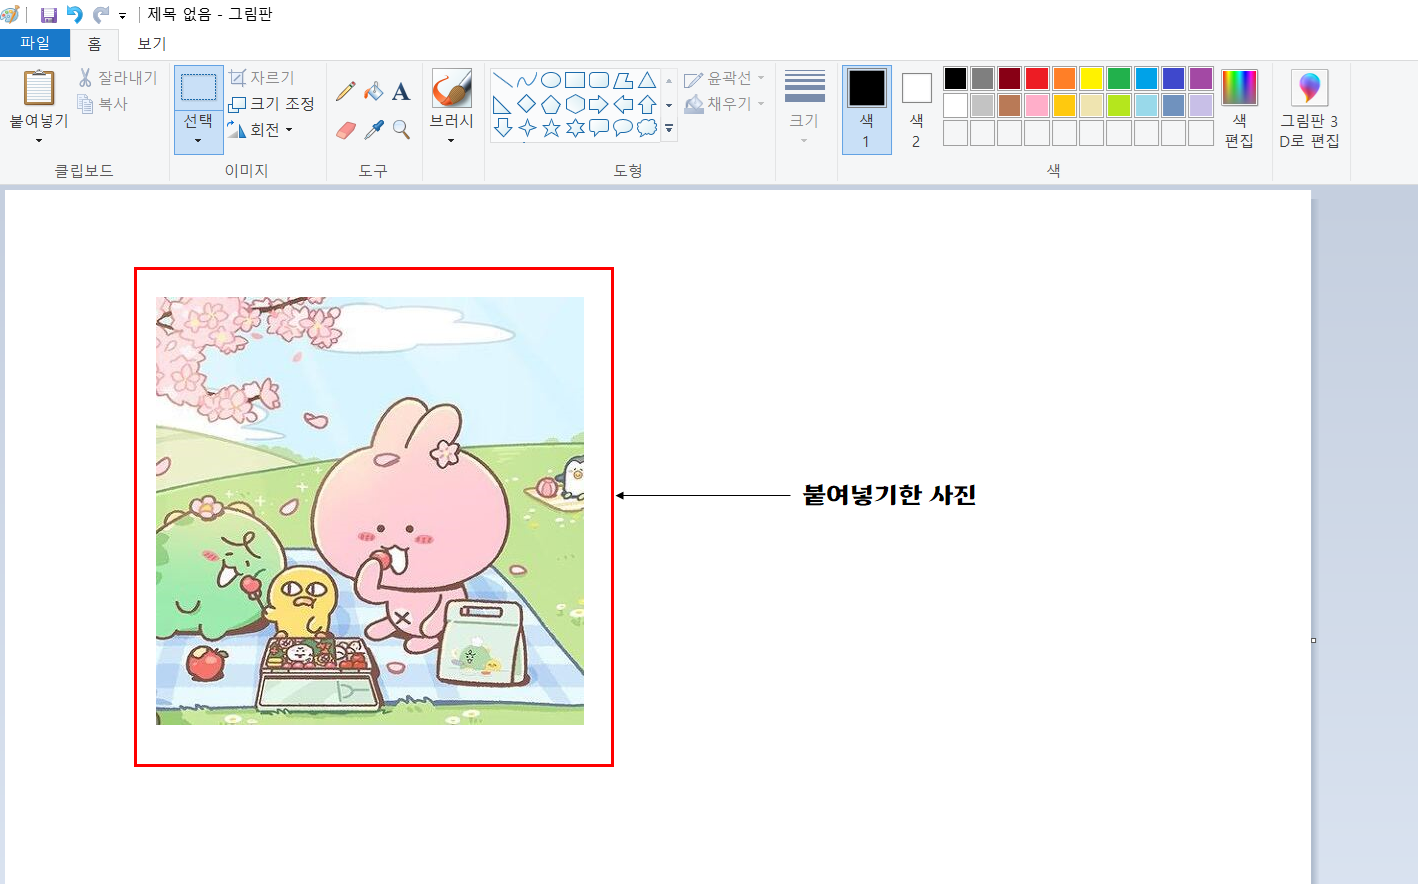Choose the Pentagon shape
Viewport: 1418px width, 884px height.
(x=551, y=104)
